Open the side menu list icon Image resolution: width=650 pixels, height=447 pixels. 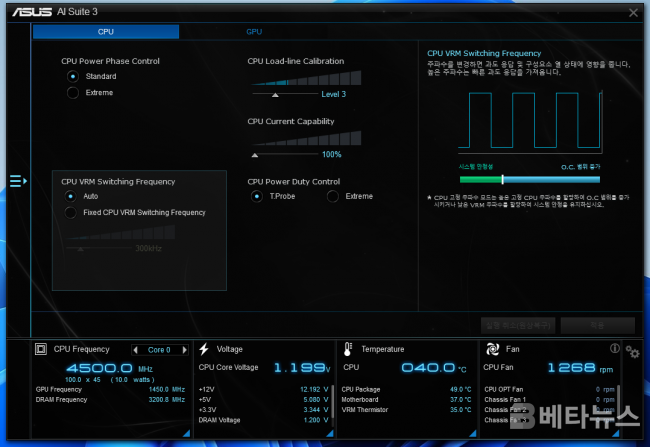(x=18, y=181)
